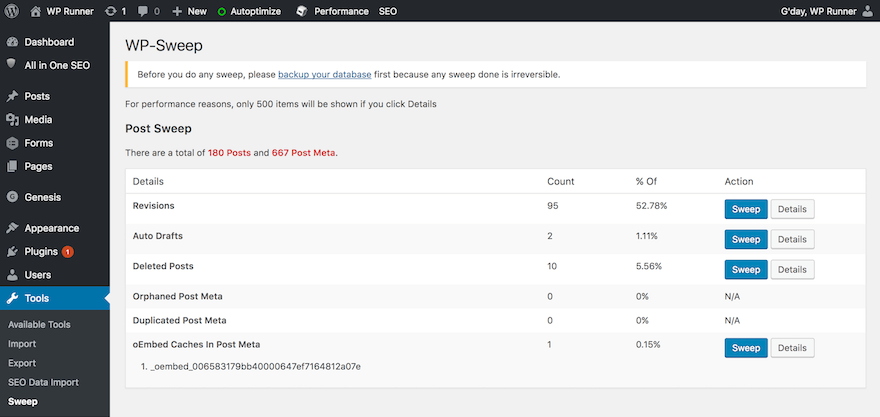This screenshot has width=880, height=417.
Task: Open the Appearance menu item
Action: click(x=54, y=228)
